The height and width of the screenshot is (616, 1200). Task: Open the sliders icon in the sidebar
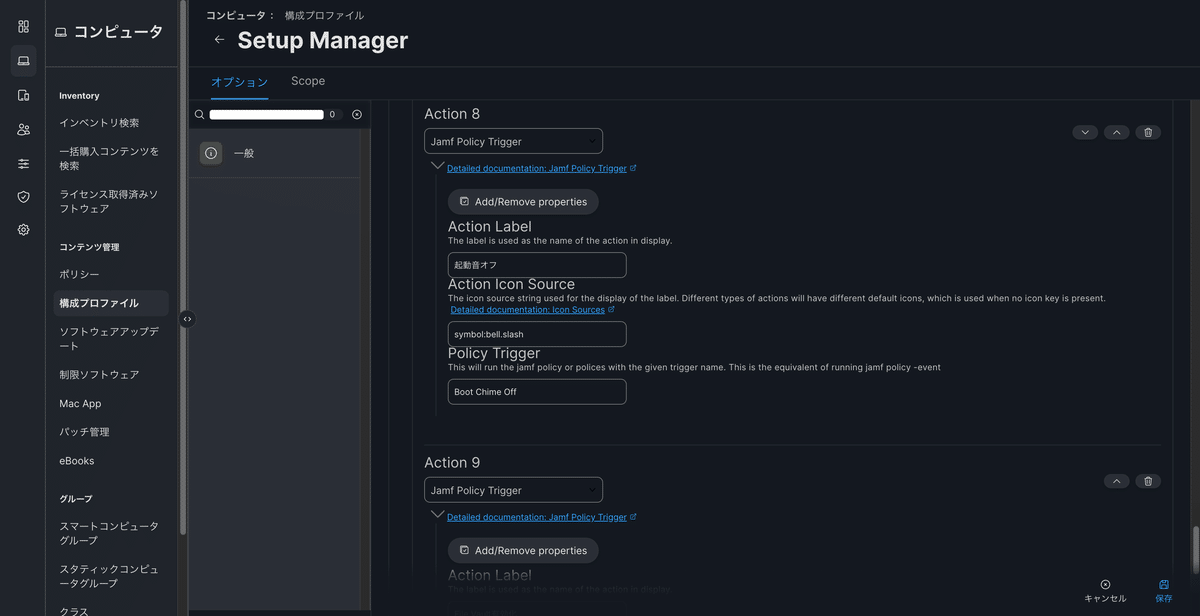tap(23, 163)
